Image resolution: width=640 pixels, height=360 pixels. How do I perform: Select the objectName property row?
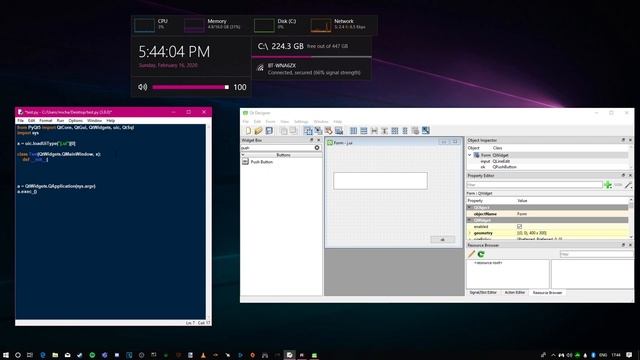547,214
